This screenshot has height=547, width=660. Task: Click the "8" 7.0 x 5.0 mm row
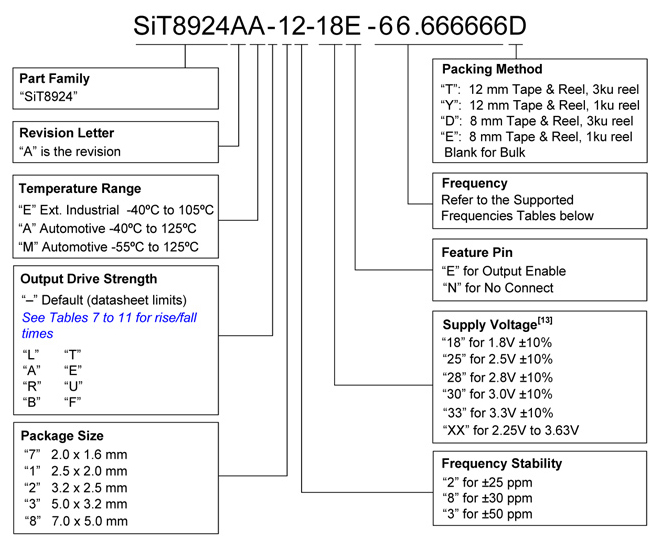(x=76, y=521)
